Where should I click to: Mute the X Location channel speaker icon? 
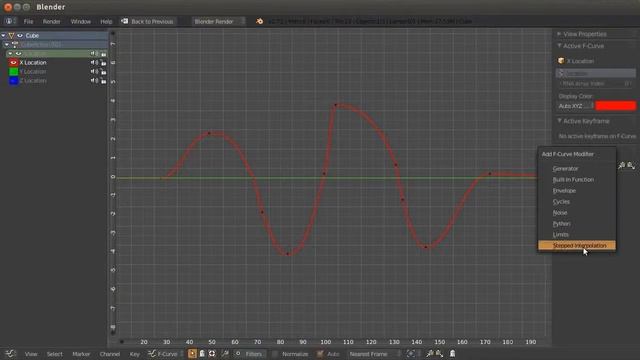tap(94, 62)
